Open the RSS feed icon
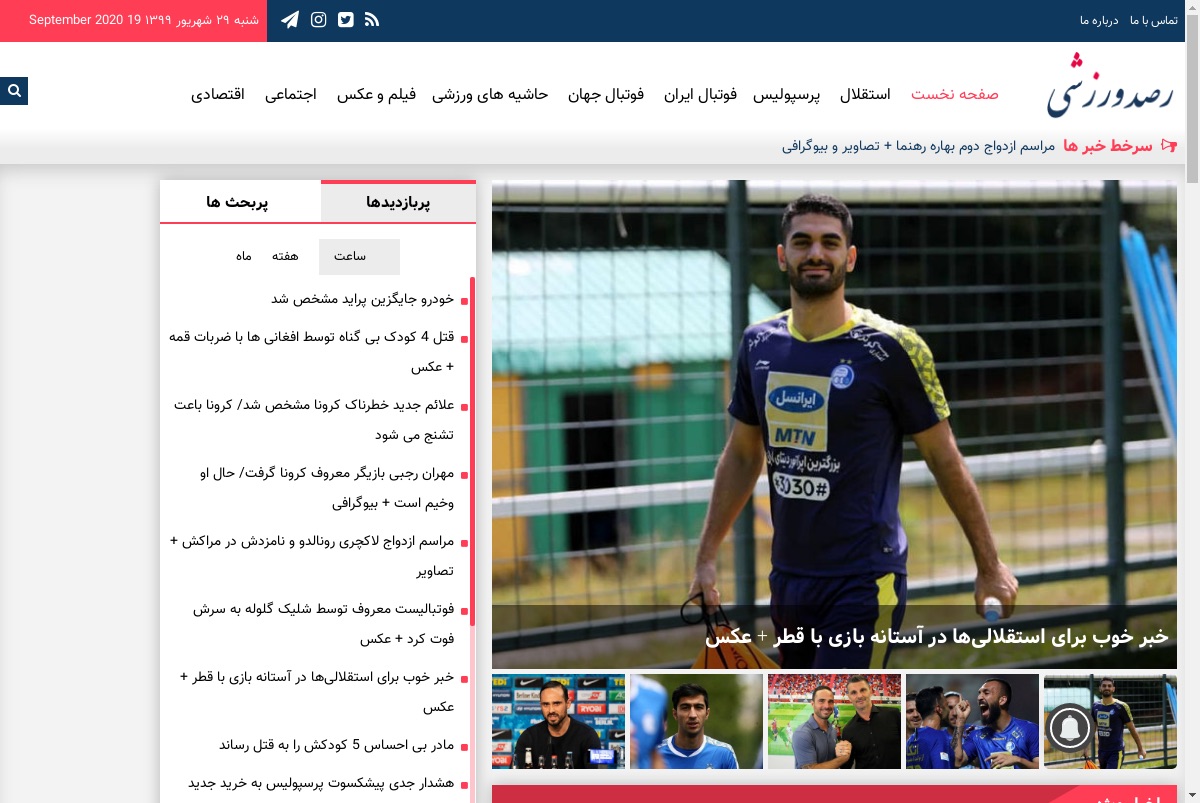Image resolution: width=1200 pixels, height=803 pixels. click(x=372, y=20)
